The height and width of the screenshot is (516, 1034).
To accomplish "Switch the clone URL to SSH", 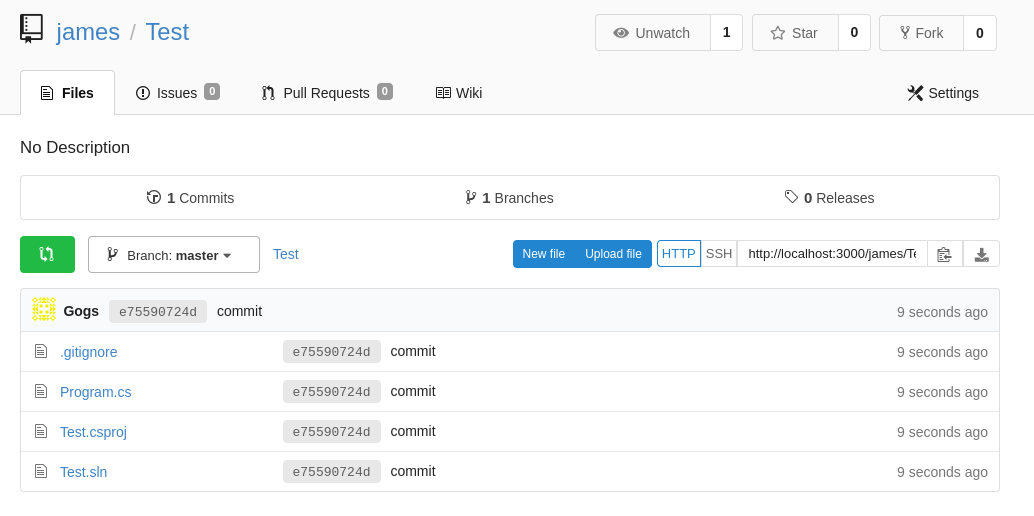I will pos(719,254).
